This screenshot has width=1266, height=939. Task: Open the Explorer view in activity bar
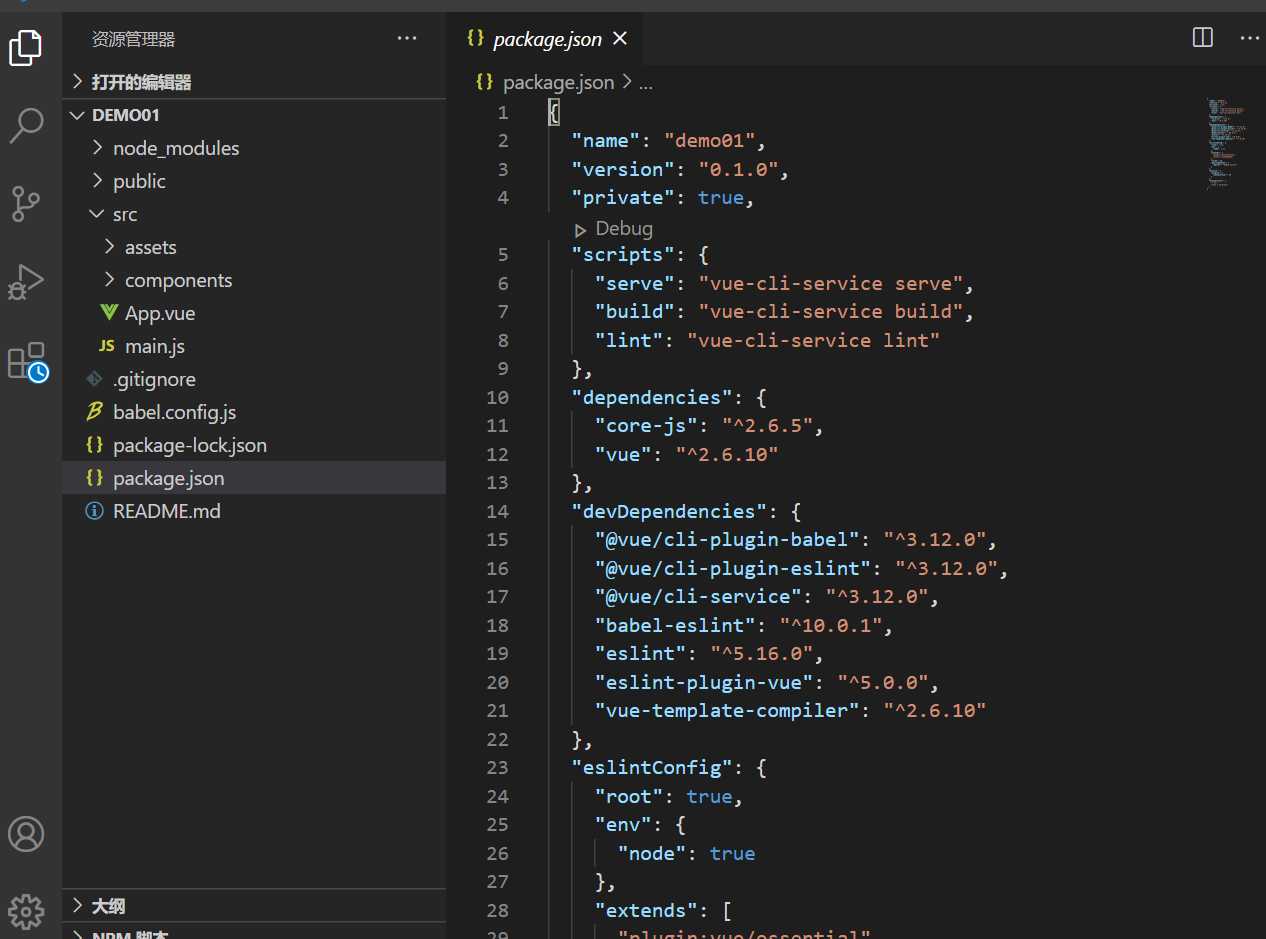point(26,47)
